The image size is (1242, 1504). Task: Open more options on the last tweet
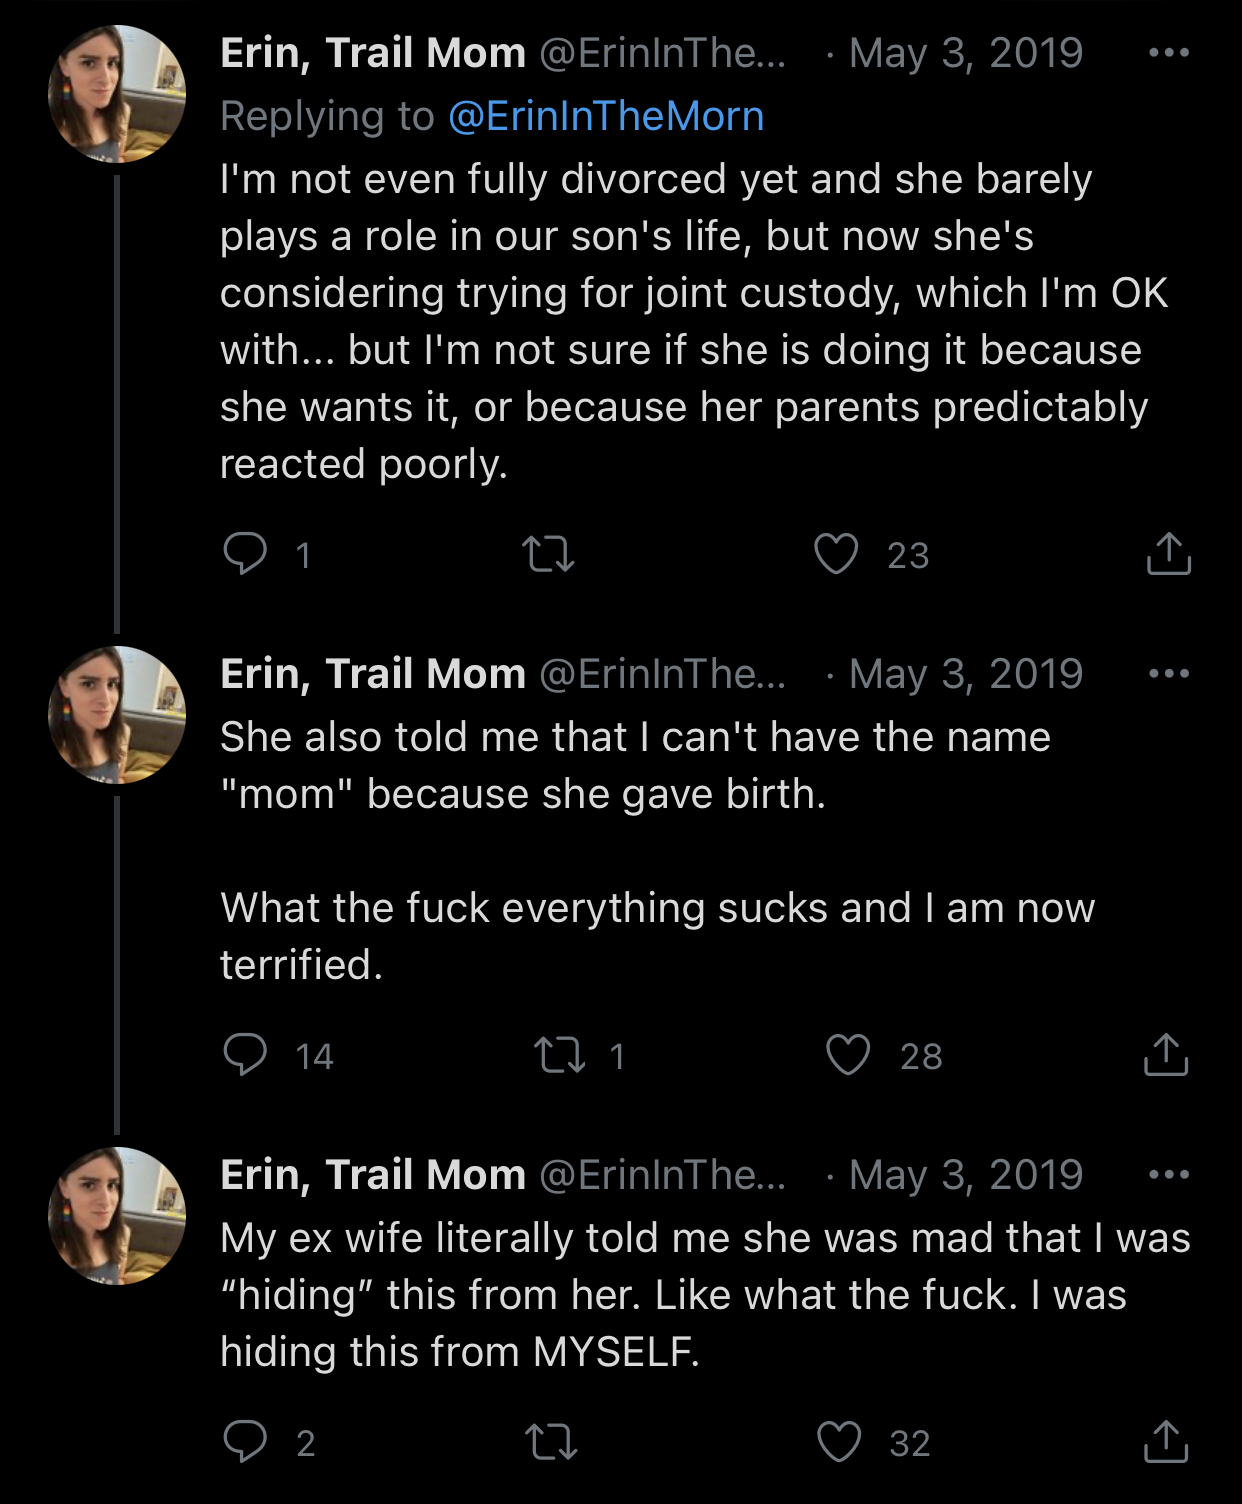(1169, 1174)
